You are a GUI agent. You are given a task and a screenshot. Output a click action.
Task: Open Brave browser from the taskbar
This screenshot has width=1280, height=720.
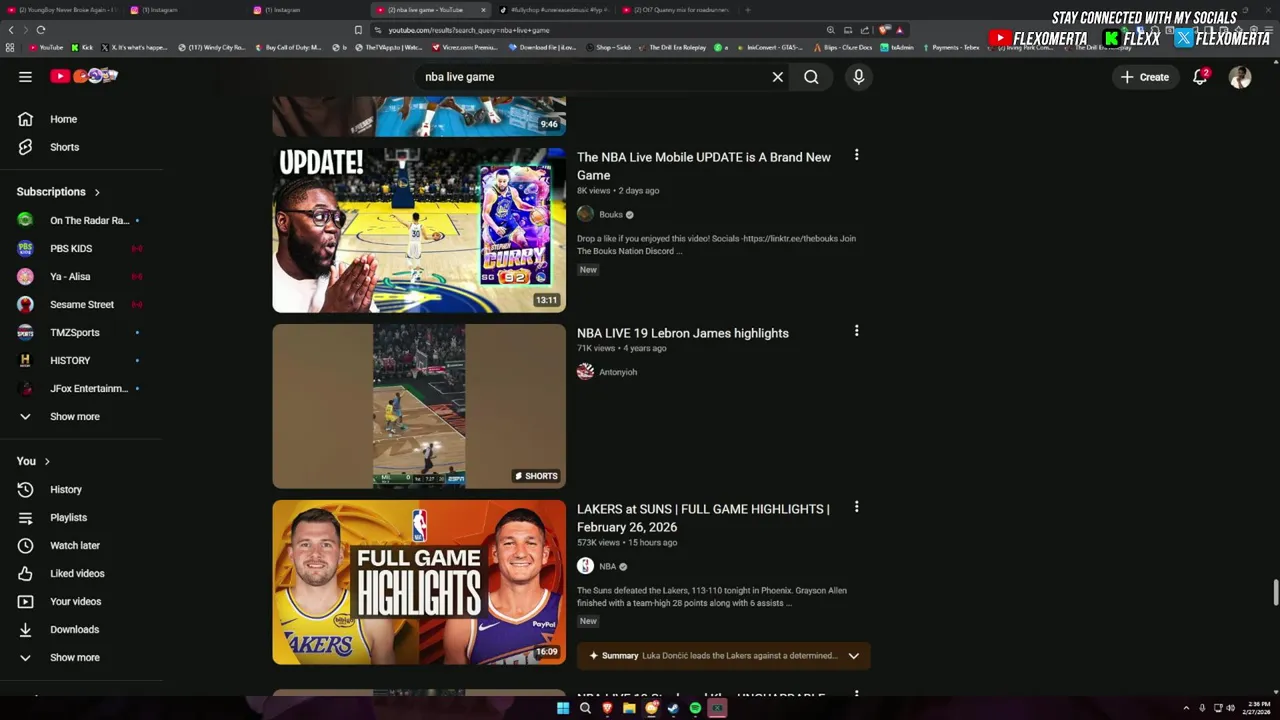click(x=607, y=708)
